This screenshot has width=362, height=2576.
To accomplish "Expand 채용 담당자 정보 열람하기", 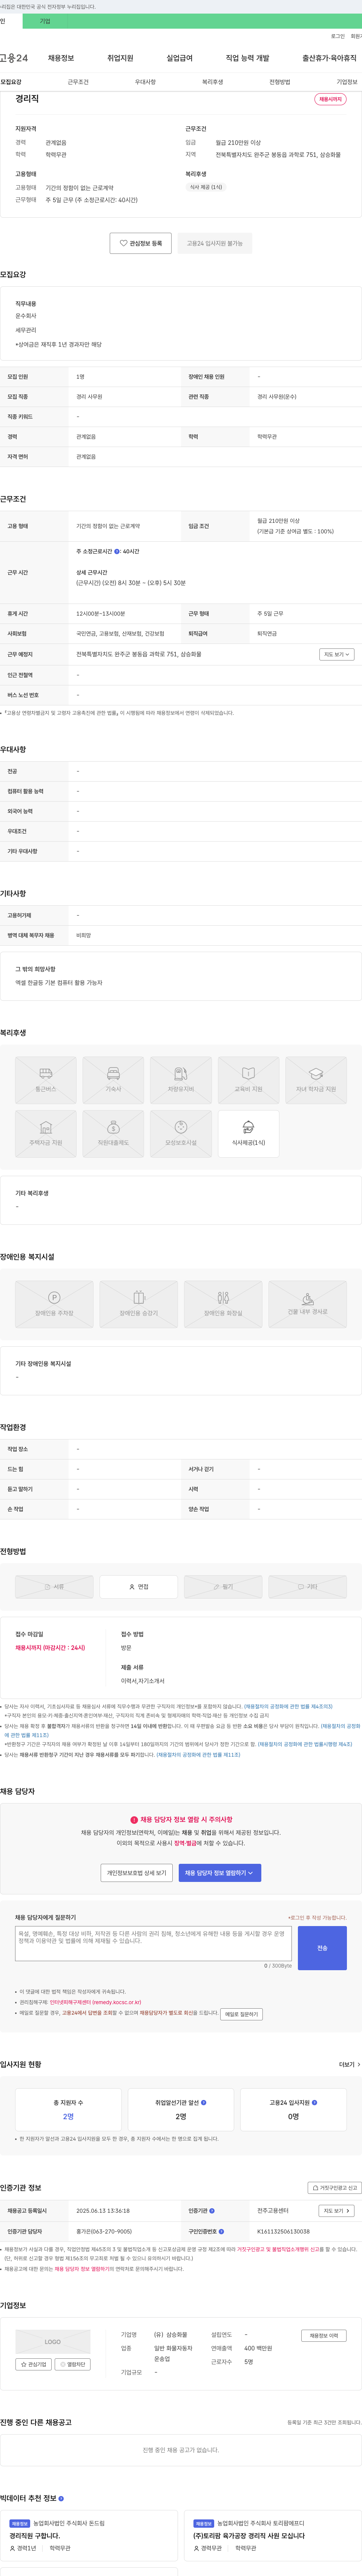I will coord(220,1872).
